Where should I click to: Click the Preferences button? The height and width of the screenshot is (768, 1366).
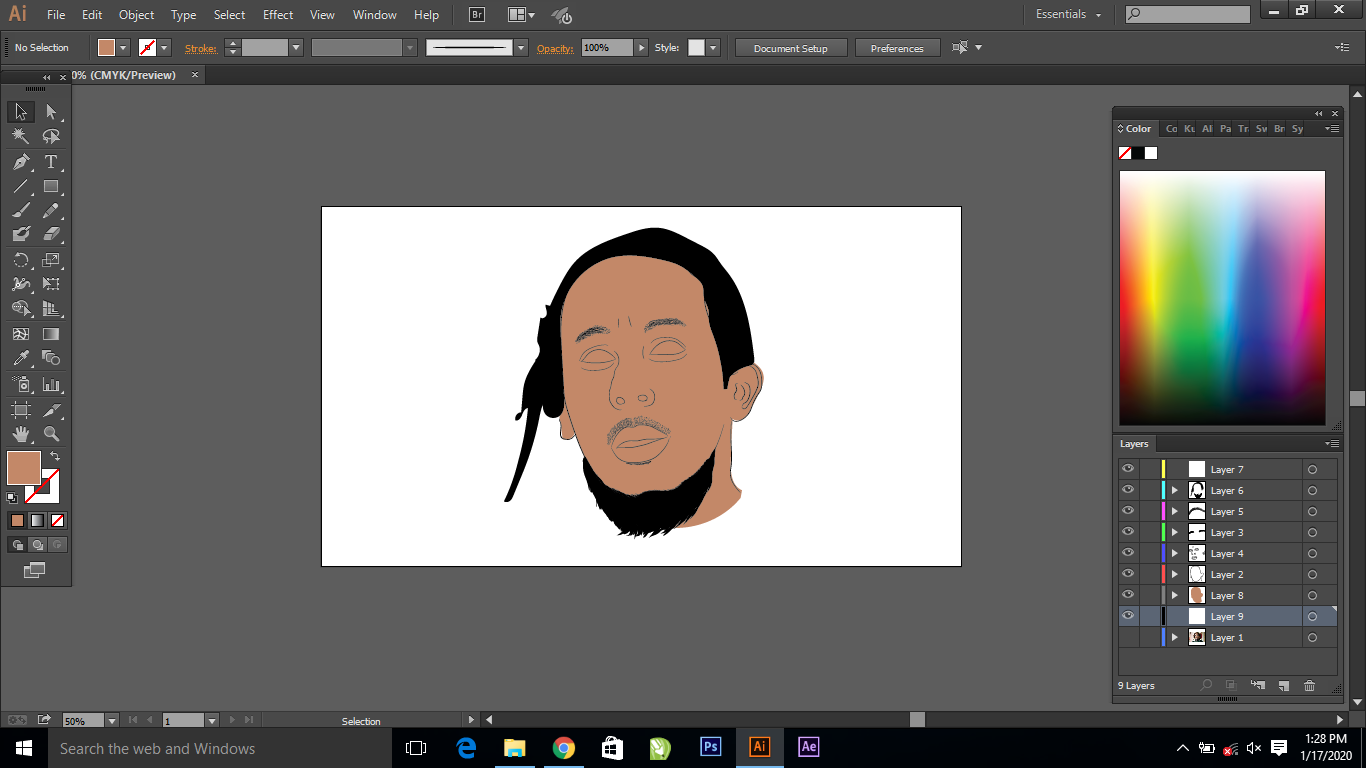pos(897,48)
